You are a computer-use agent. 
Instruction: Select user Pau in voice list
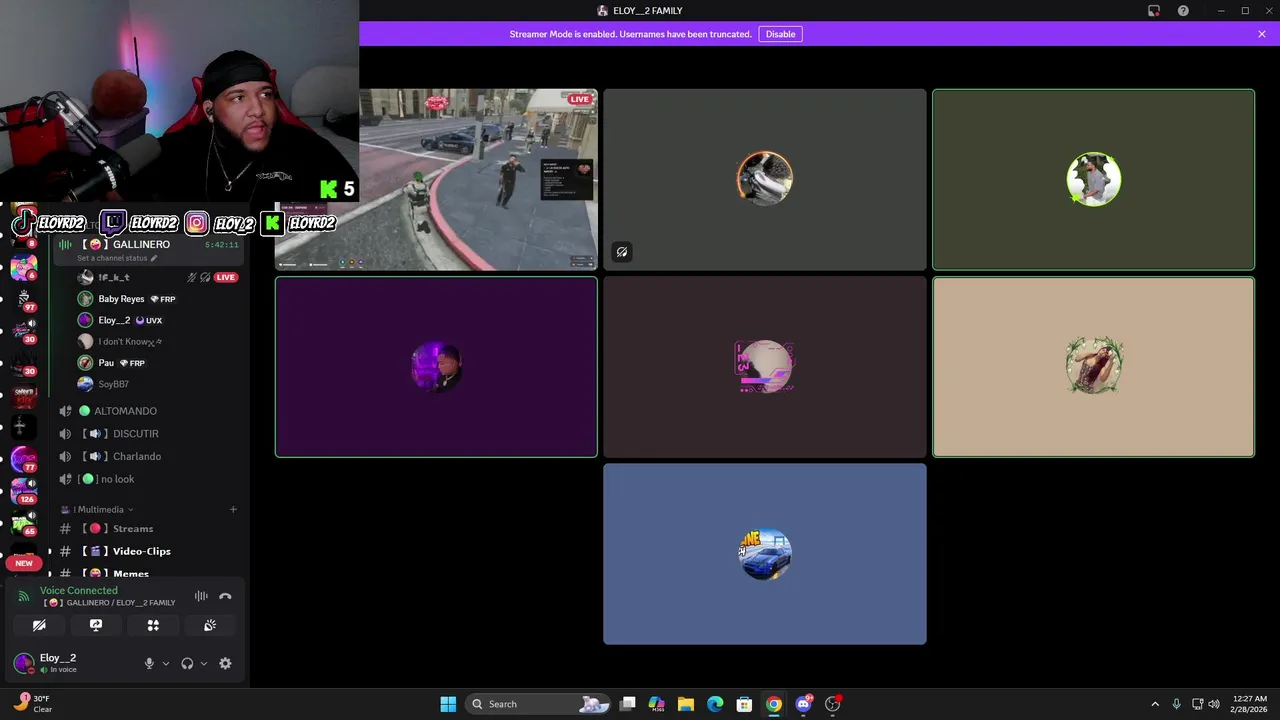pyautogui.click(x=106, y=363)
